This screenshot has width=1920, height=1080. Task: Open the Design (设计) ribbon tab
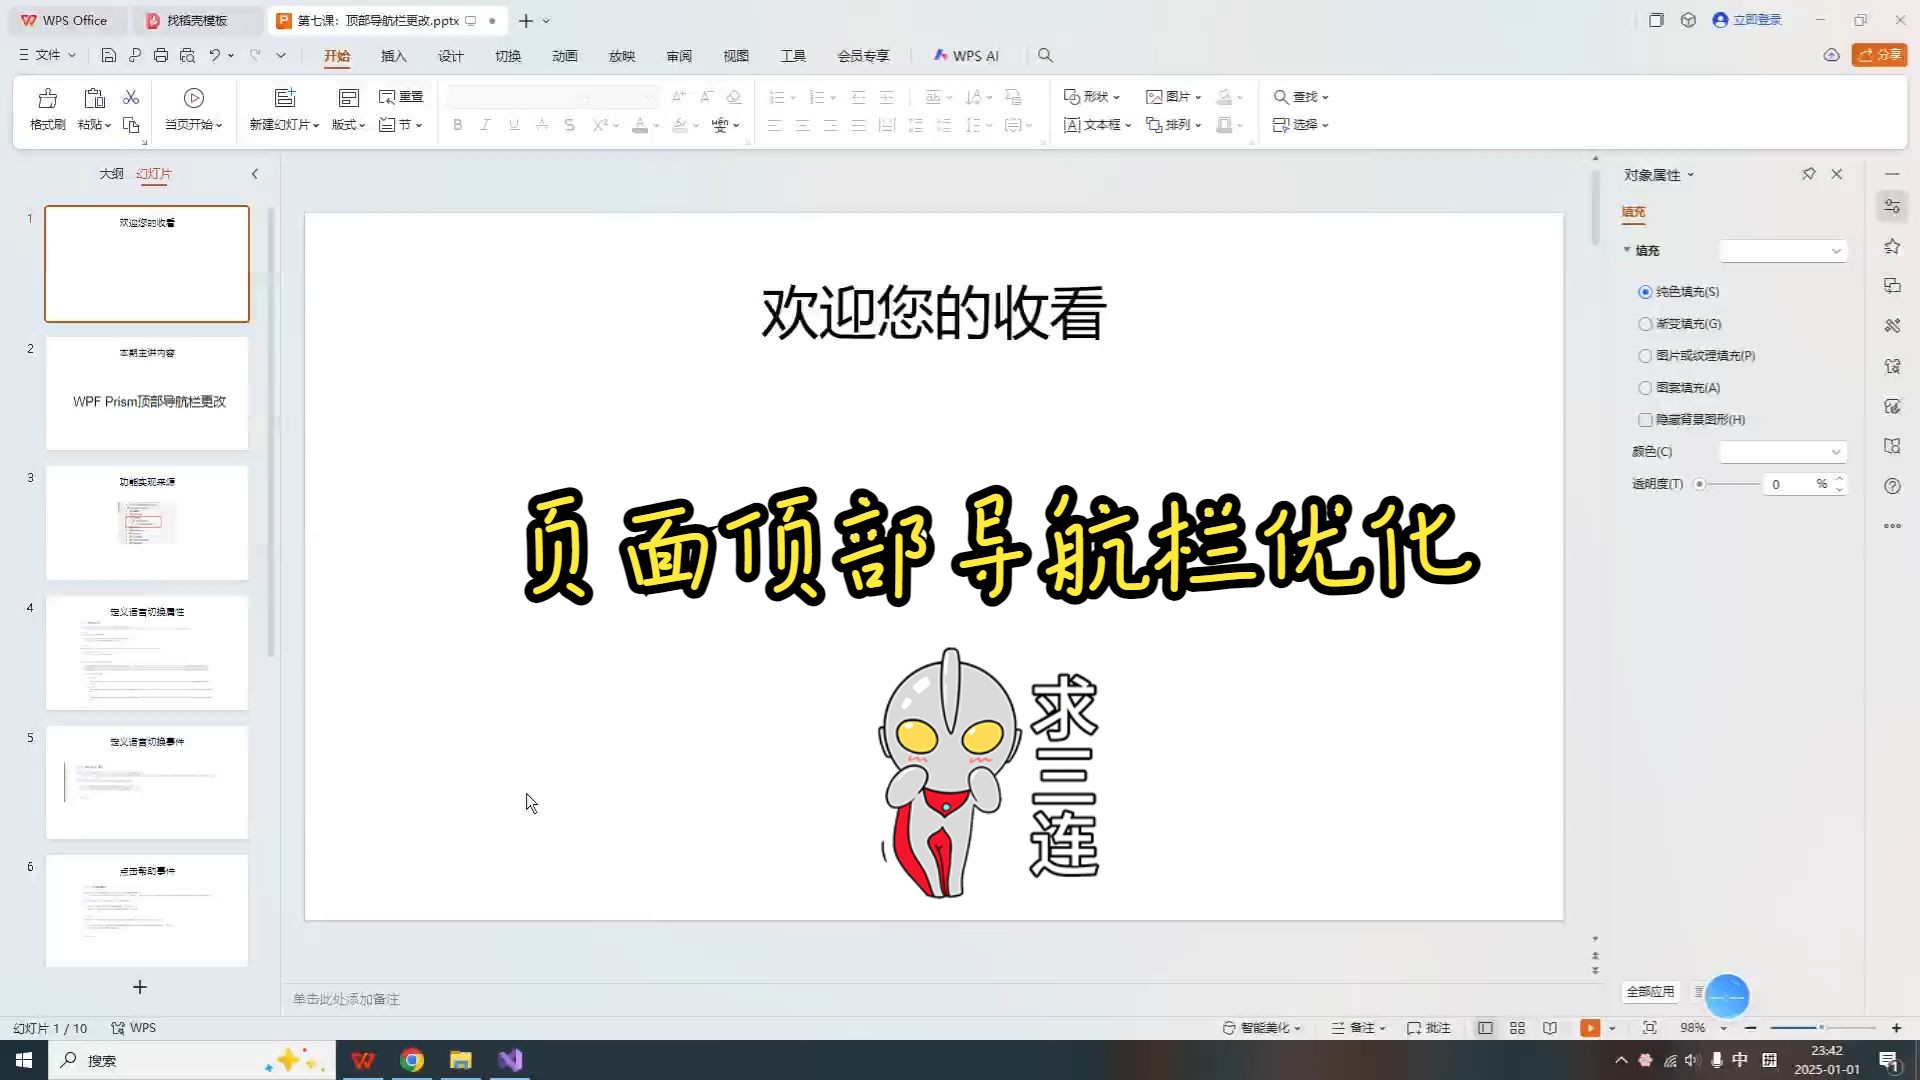click(451, 56)
